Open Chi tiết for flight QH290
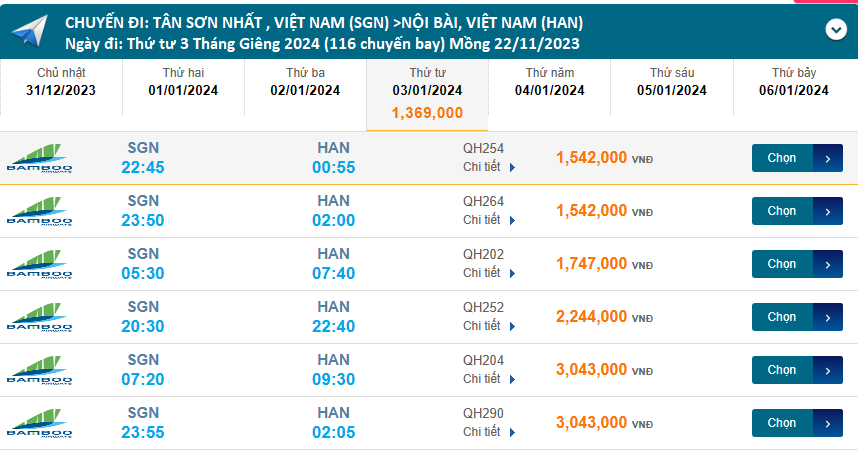Viewport: 858px width, 454px height. click(489, 432)
